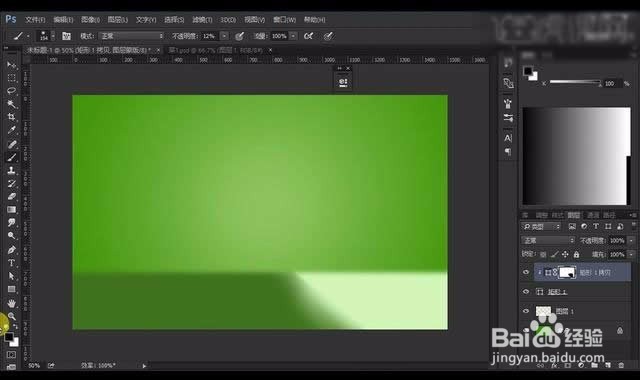
Task: Select the Gradient tool
Action: pyautogui.click(x=11, y=209)
